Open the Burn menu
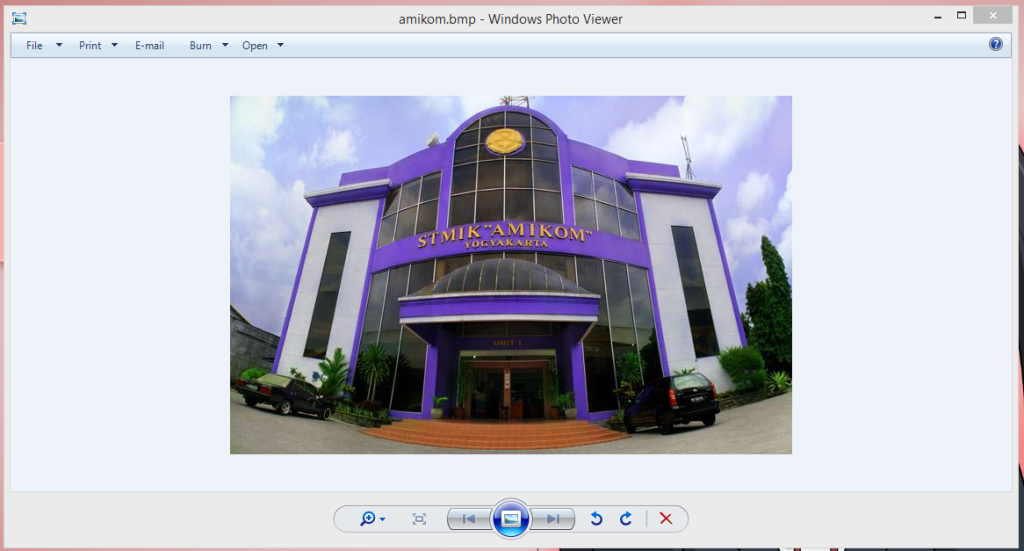1024x551 pixels. click(x=200, y=45)
